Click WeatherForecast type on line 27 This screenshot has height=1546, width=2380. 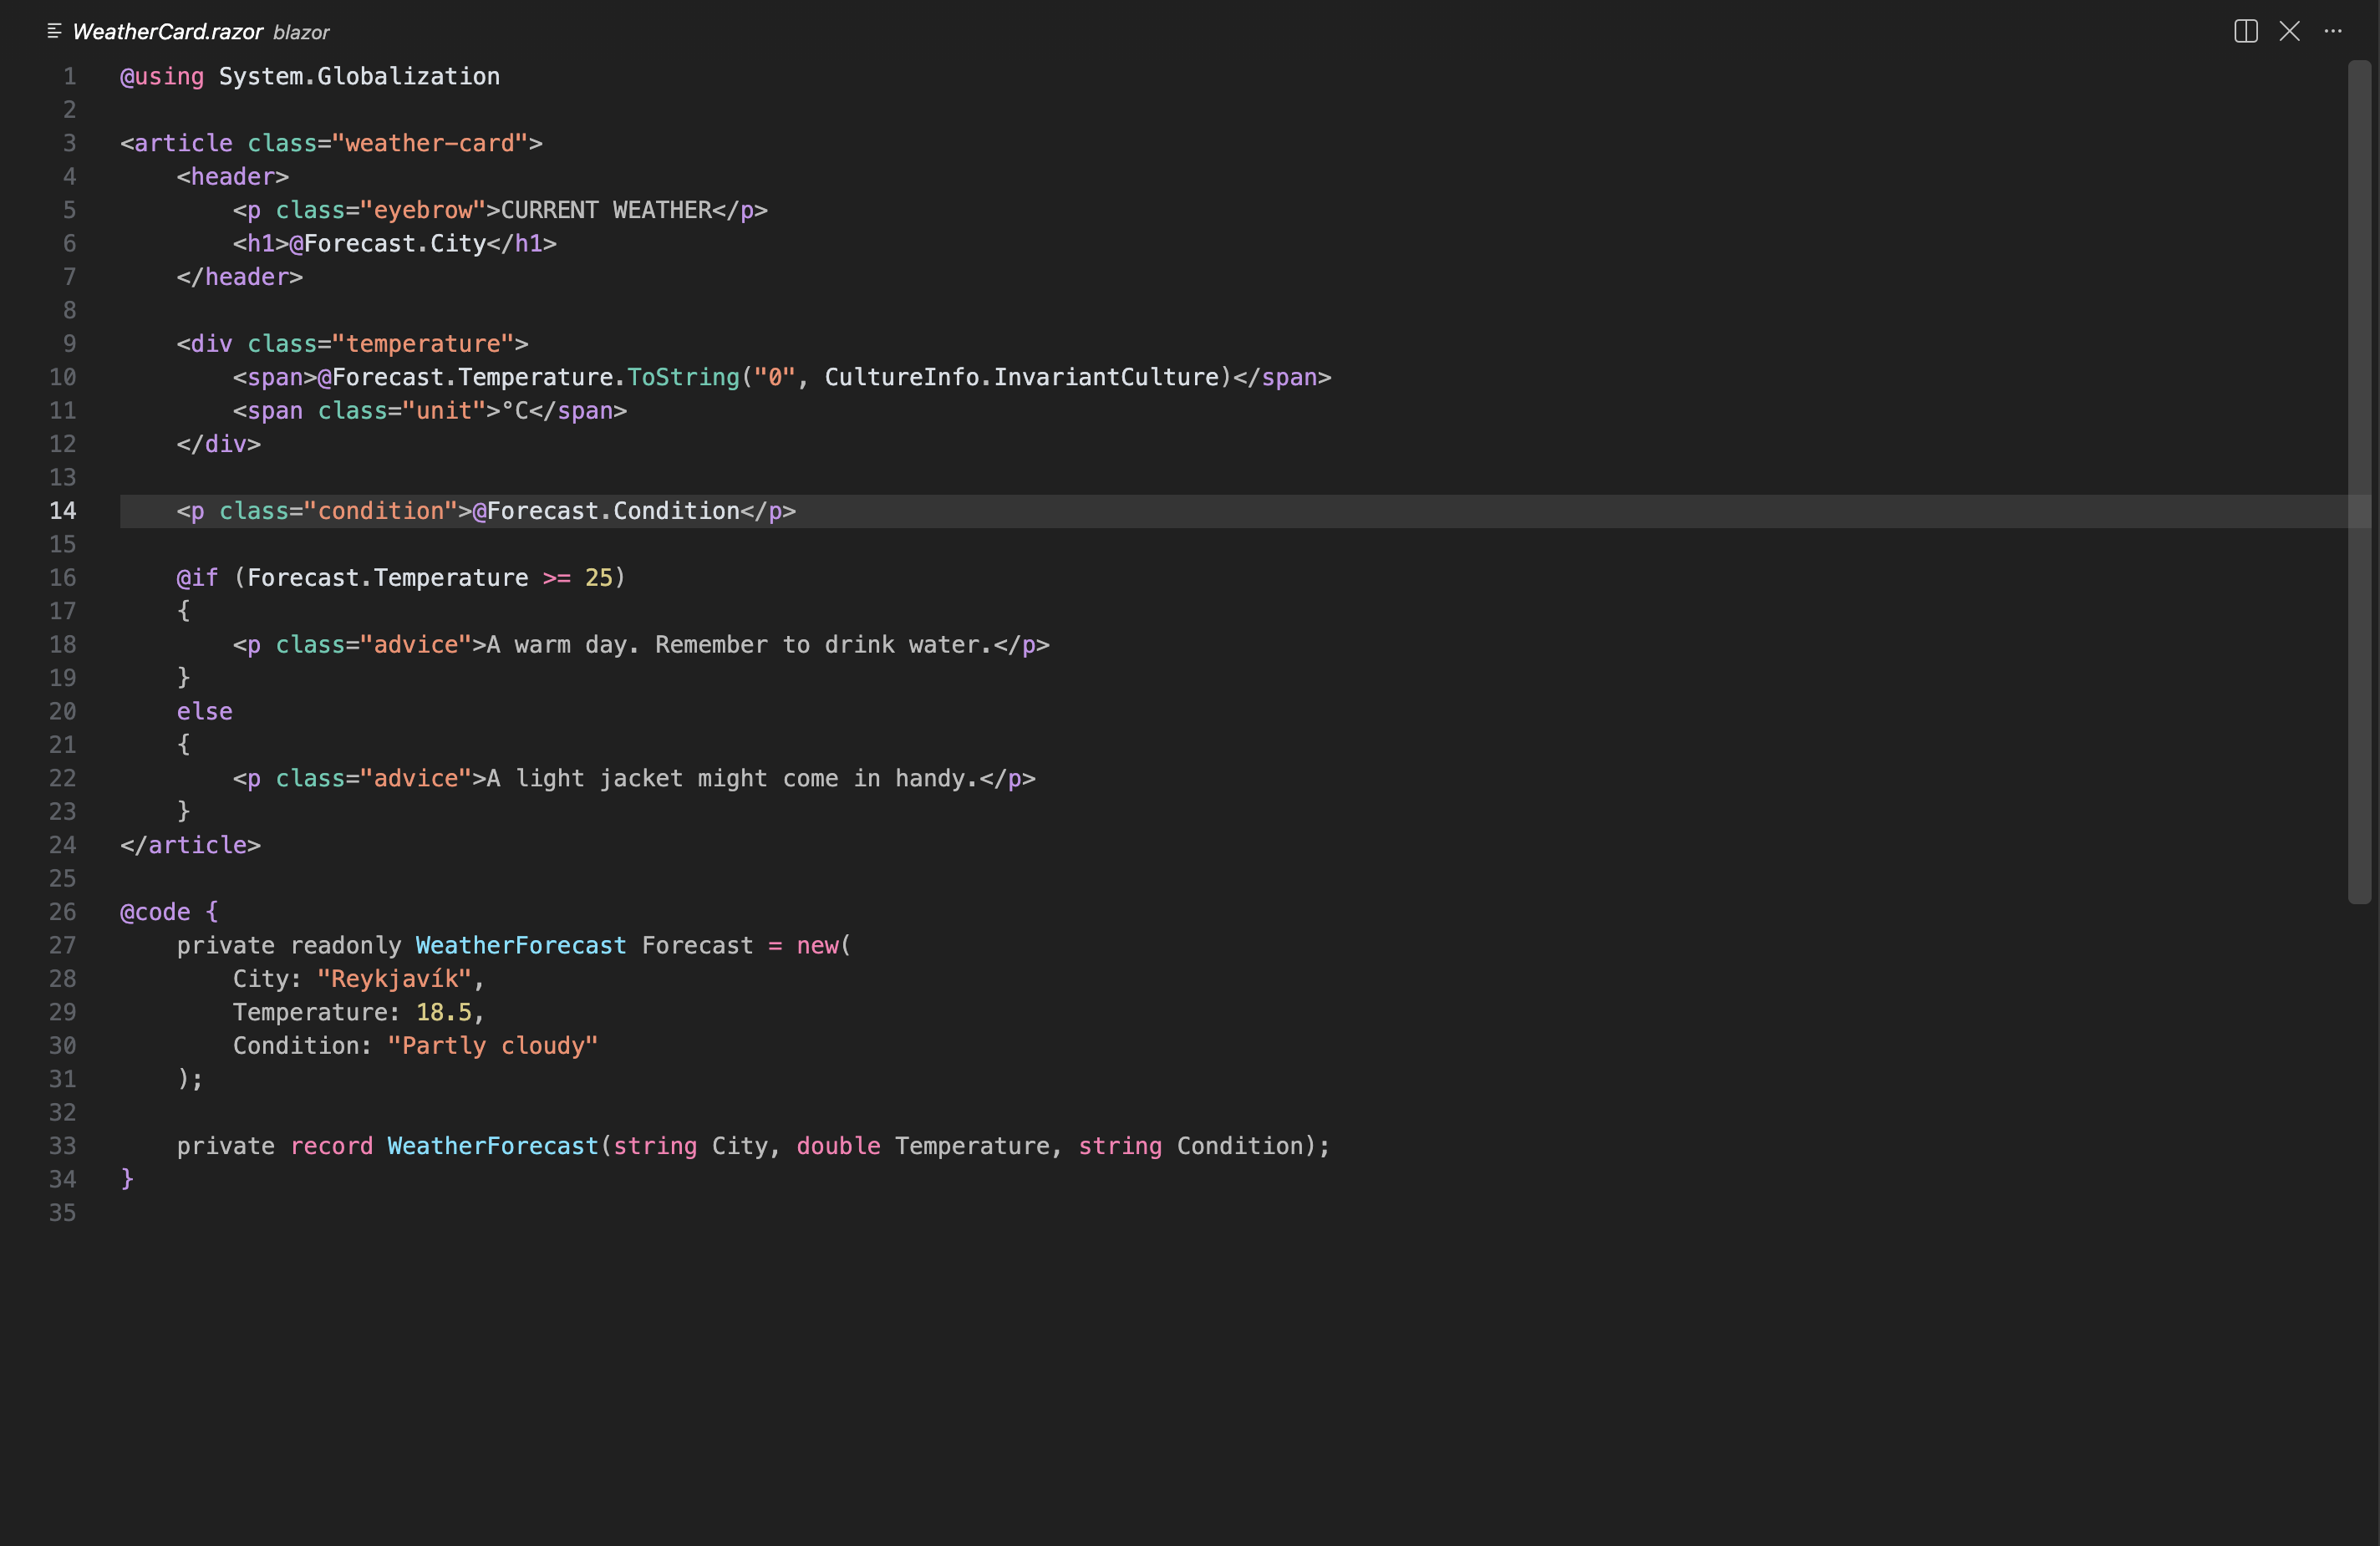point(521,946)
